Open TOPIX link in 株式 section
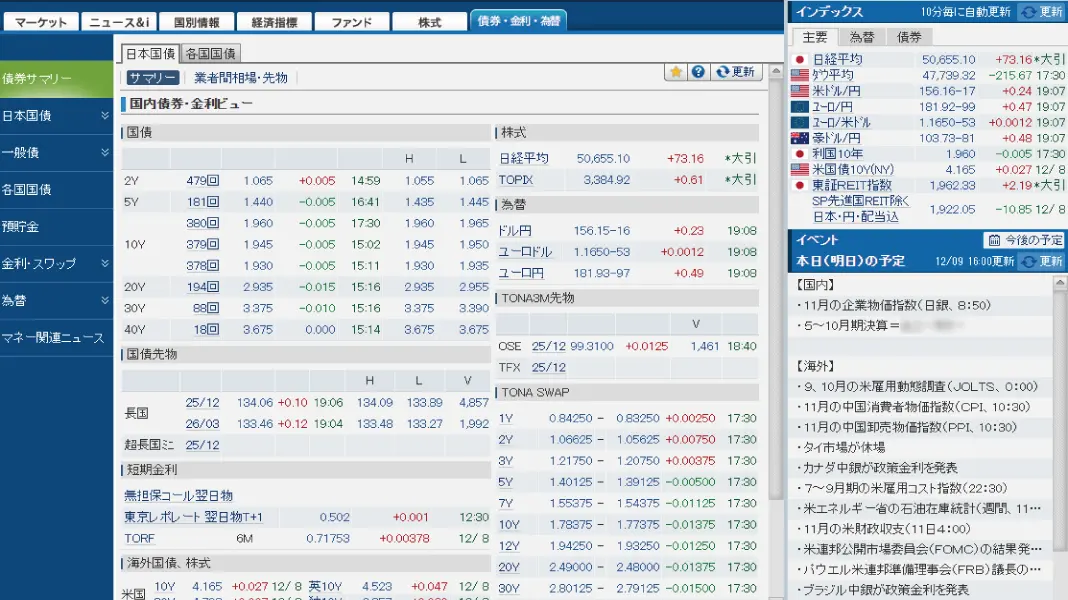The height and width of the screenshot is (600, 1068). [516, 180]
